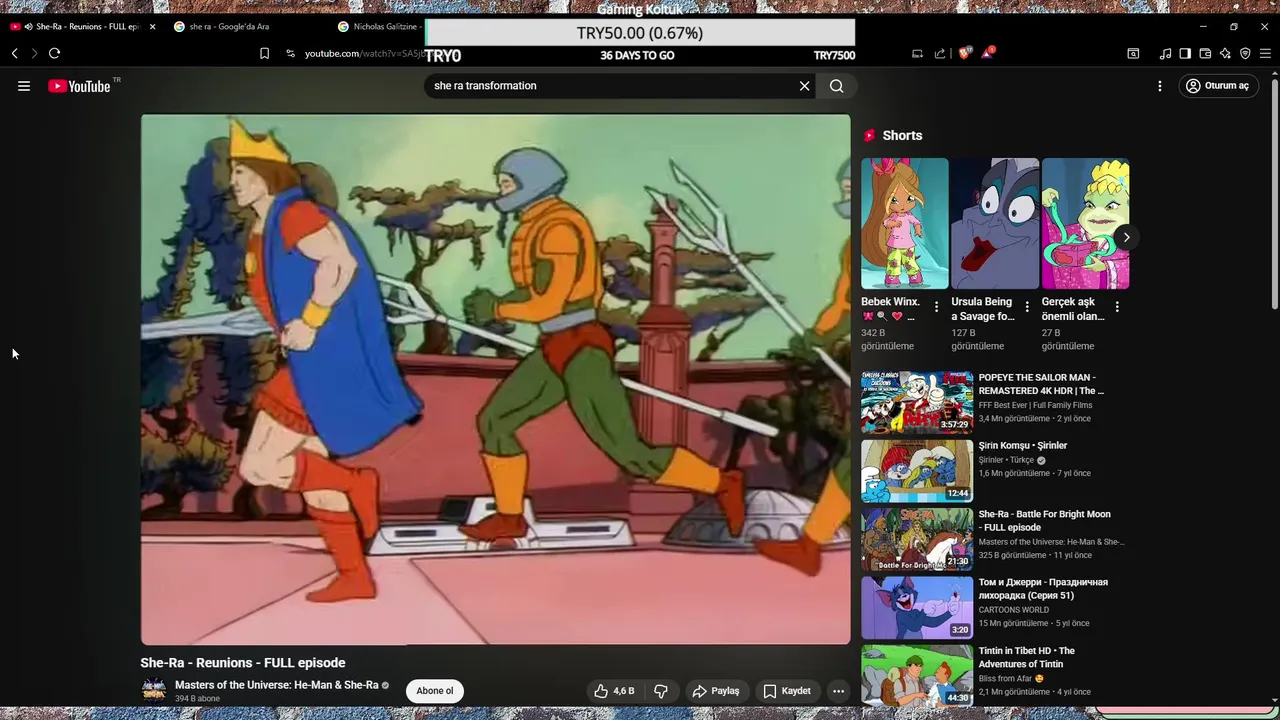Click the red Shorts section icon

(x=869, y=136)
